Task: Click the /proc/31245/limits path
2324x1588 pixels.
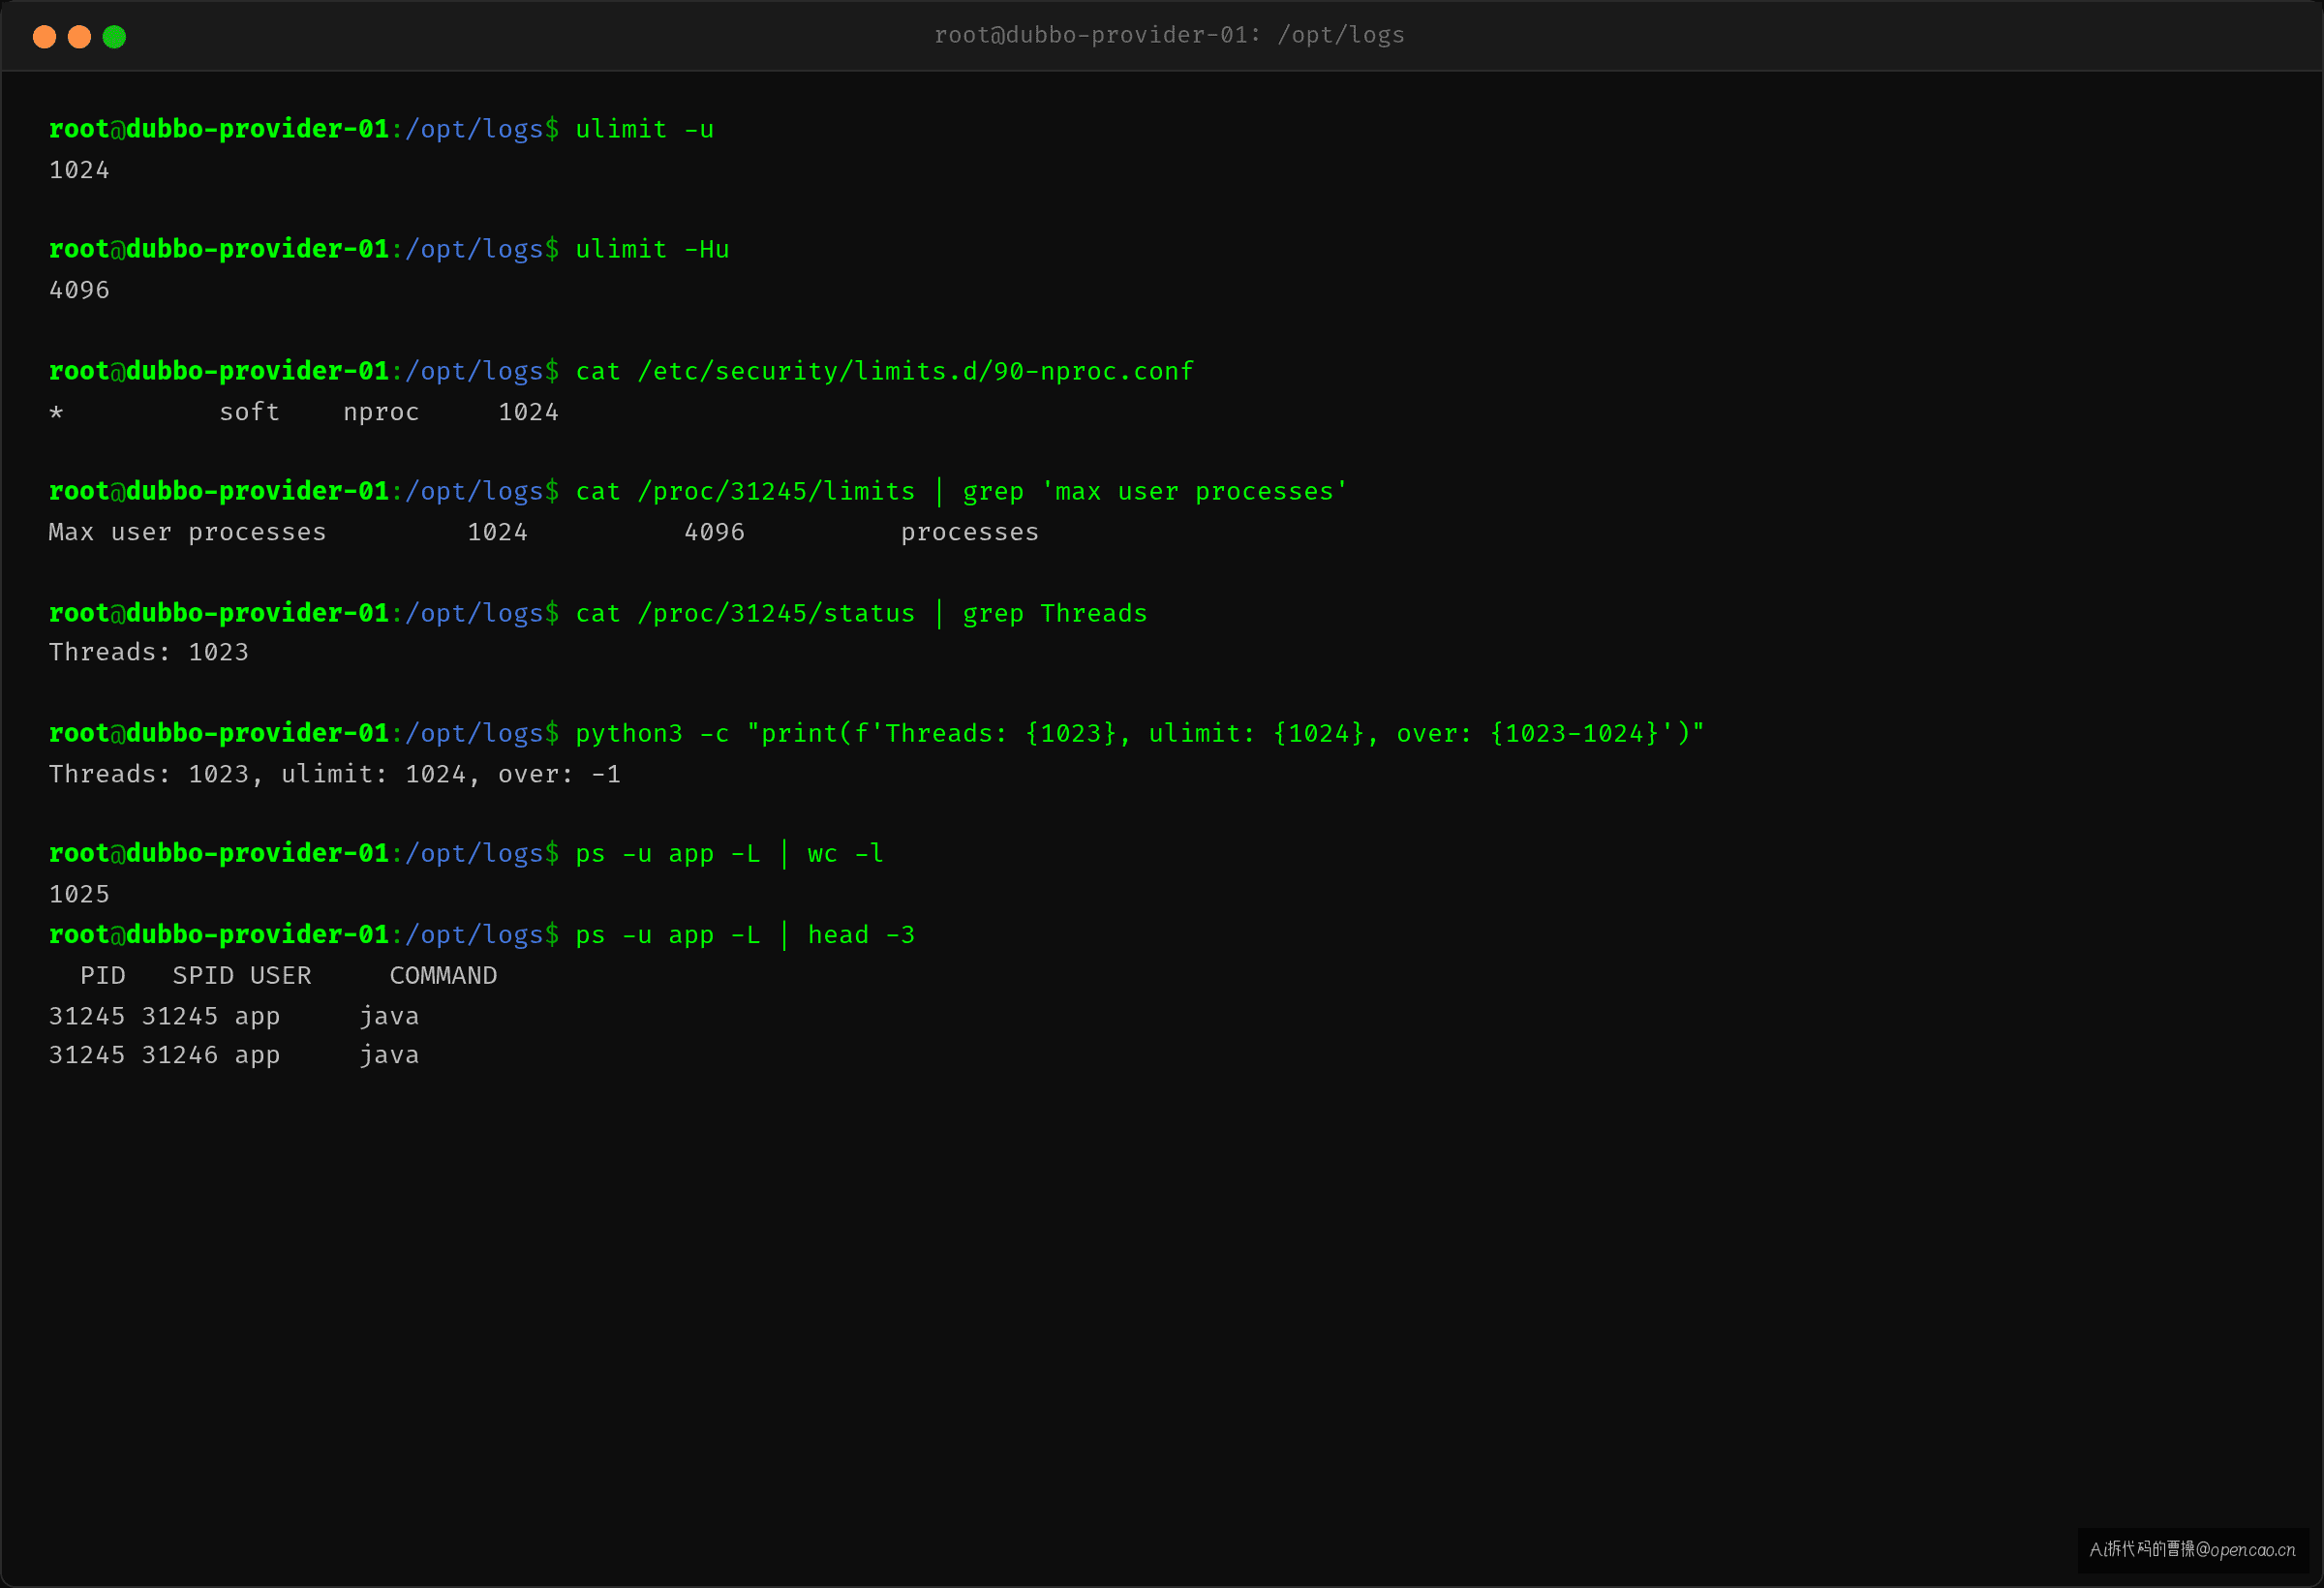Action: point(776,491)
